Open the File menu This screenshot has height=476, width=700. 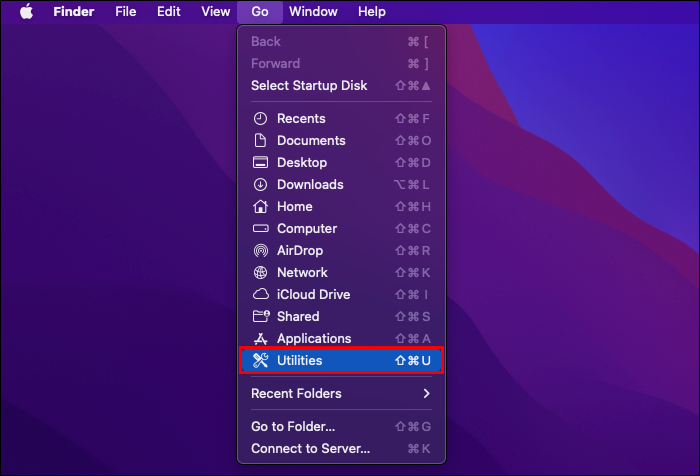click(x=125, y=12)
